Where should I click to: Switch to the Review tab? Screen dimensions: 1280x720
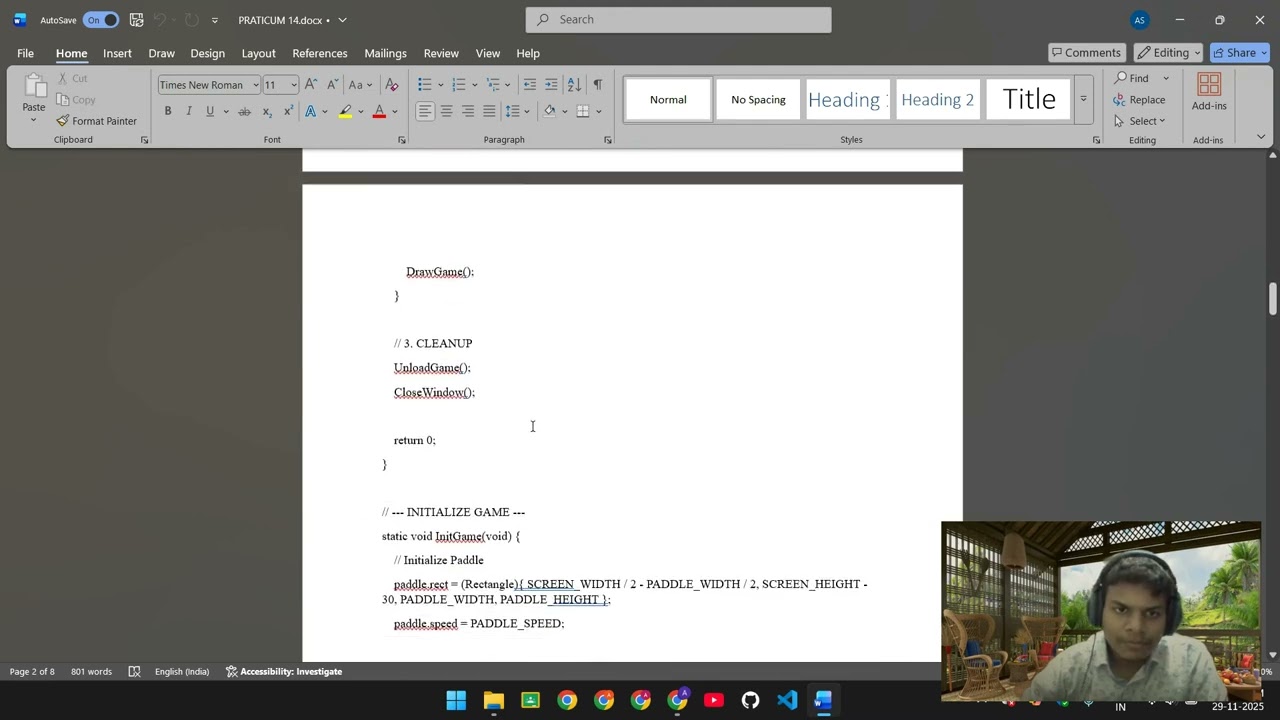(x=441, y=53)
